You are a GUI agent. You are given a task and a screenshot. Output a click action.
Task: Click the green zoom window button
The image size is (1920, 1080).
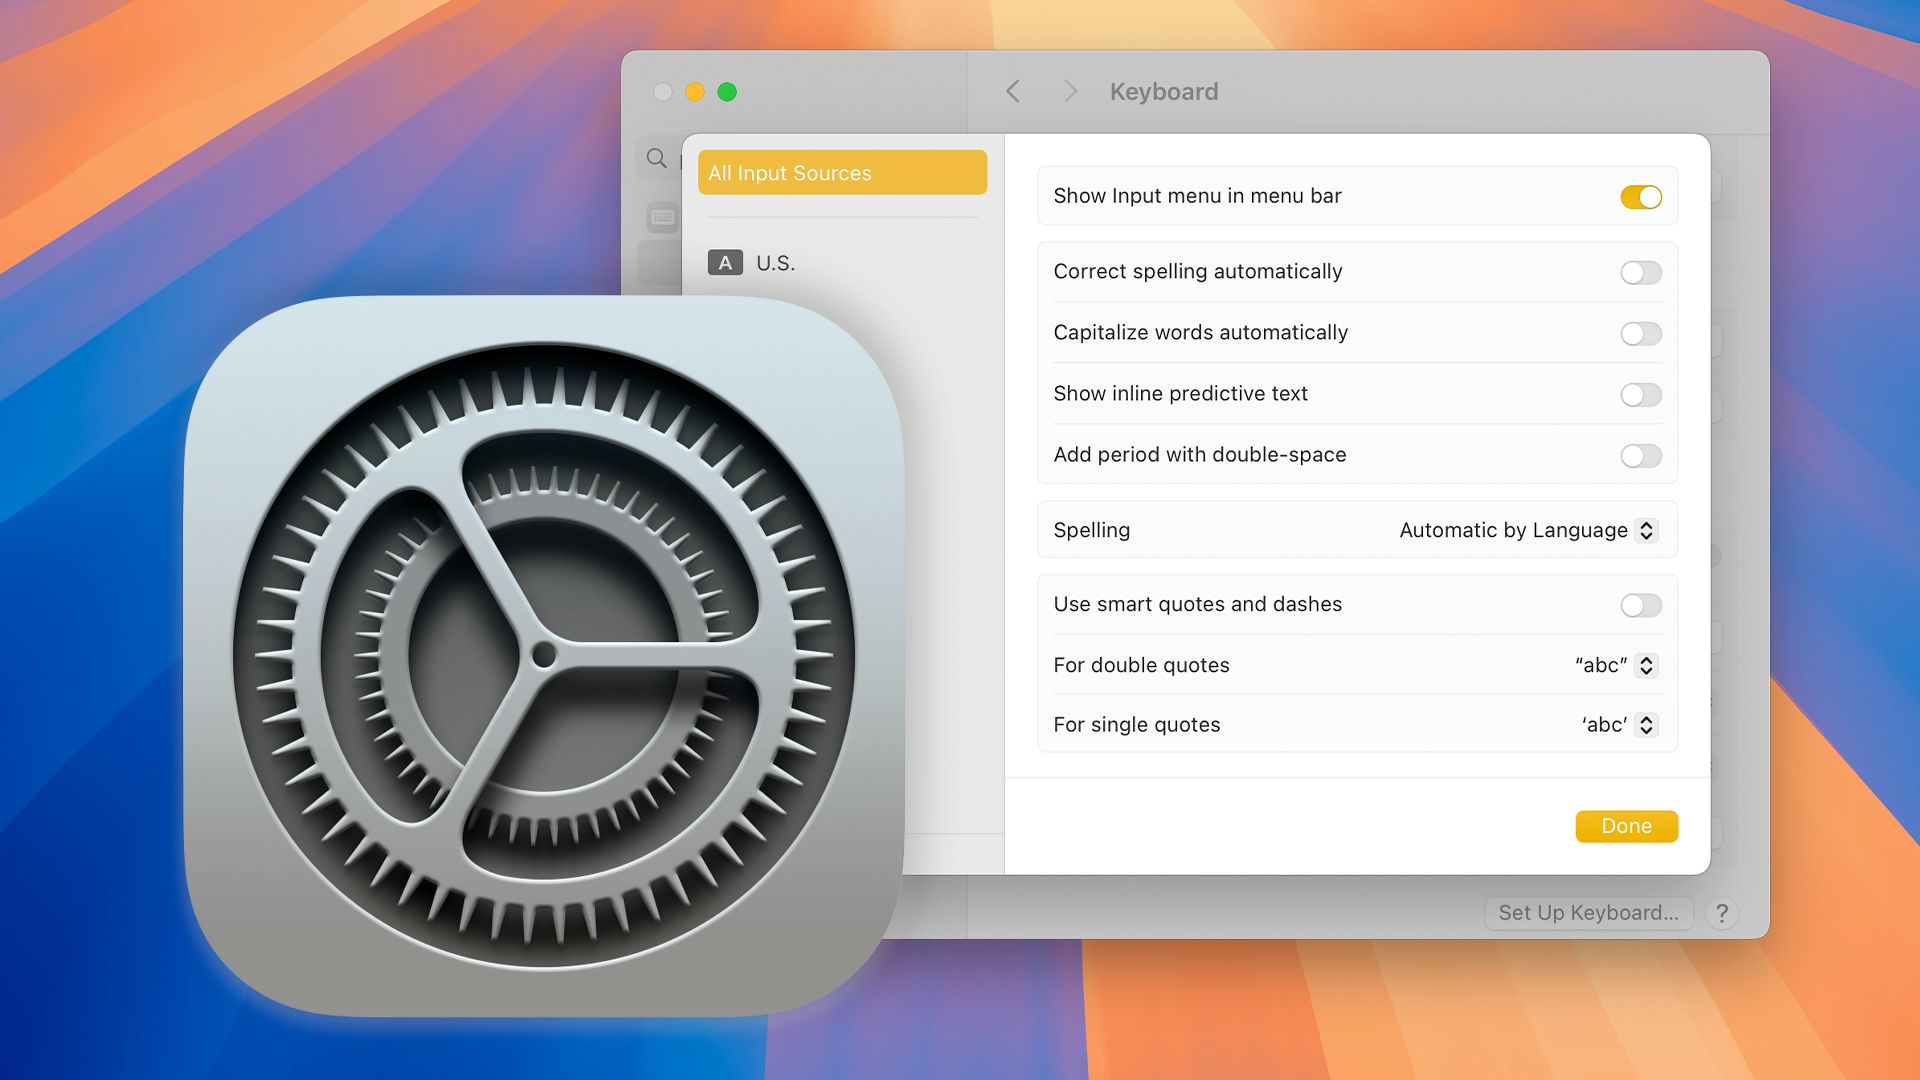[727, 92]
